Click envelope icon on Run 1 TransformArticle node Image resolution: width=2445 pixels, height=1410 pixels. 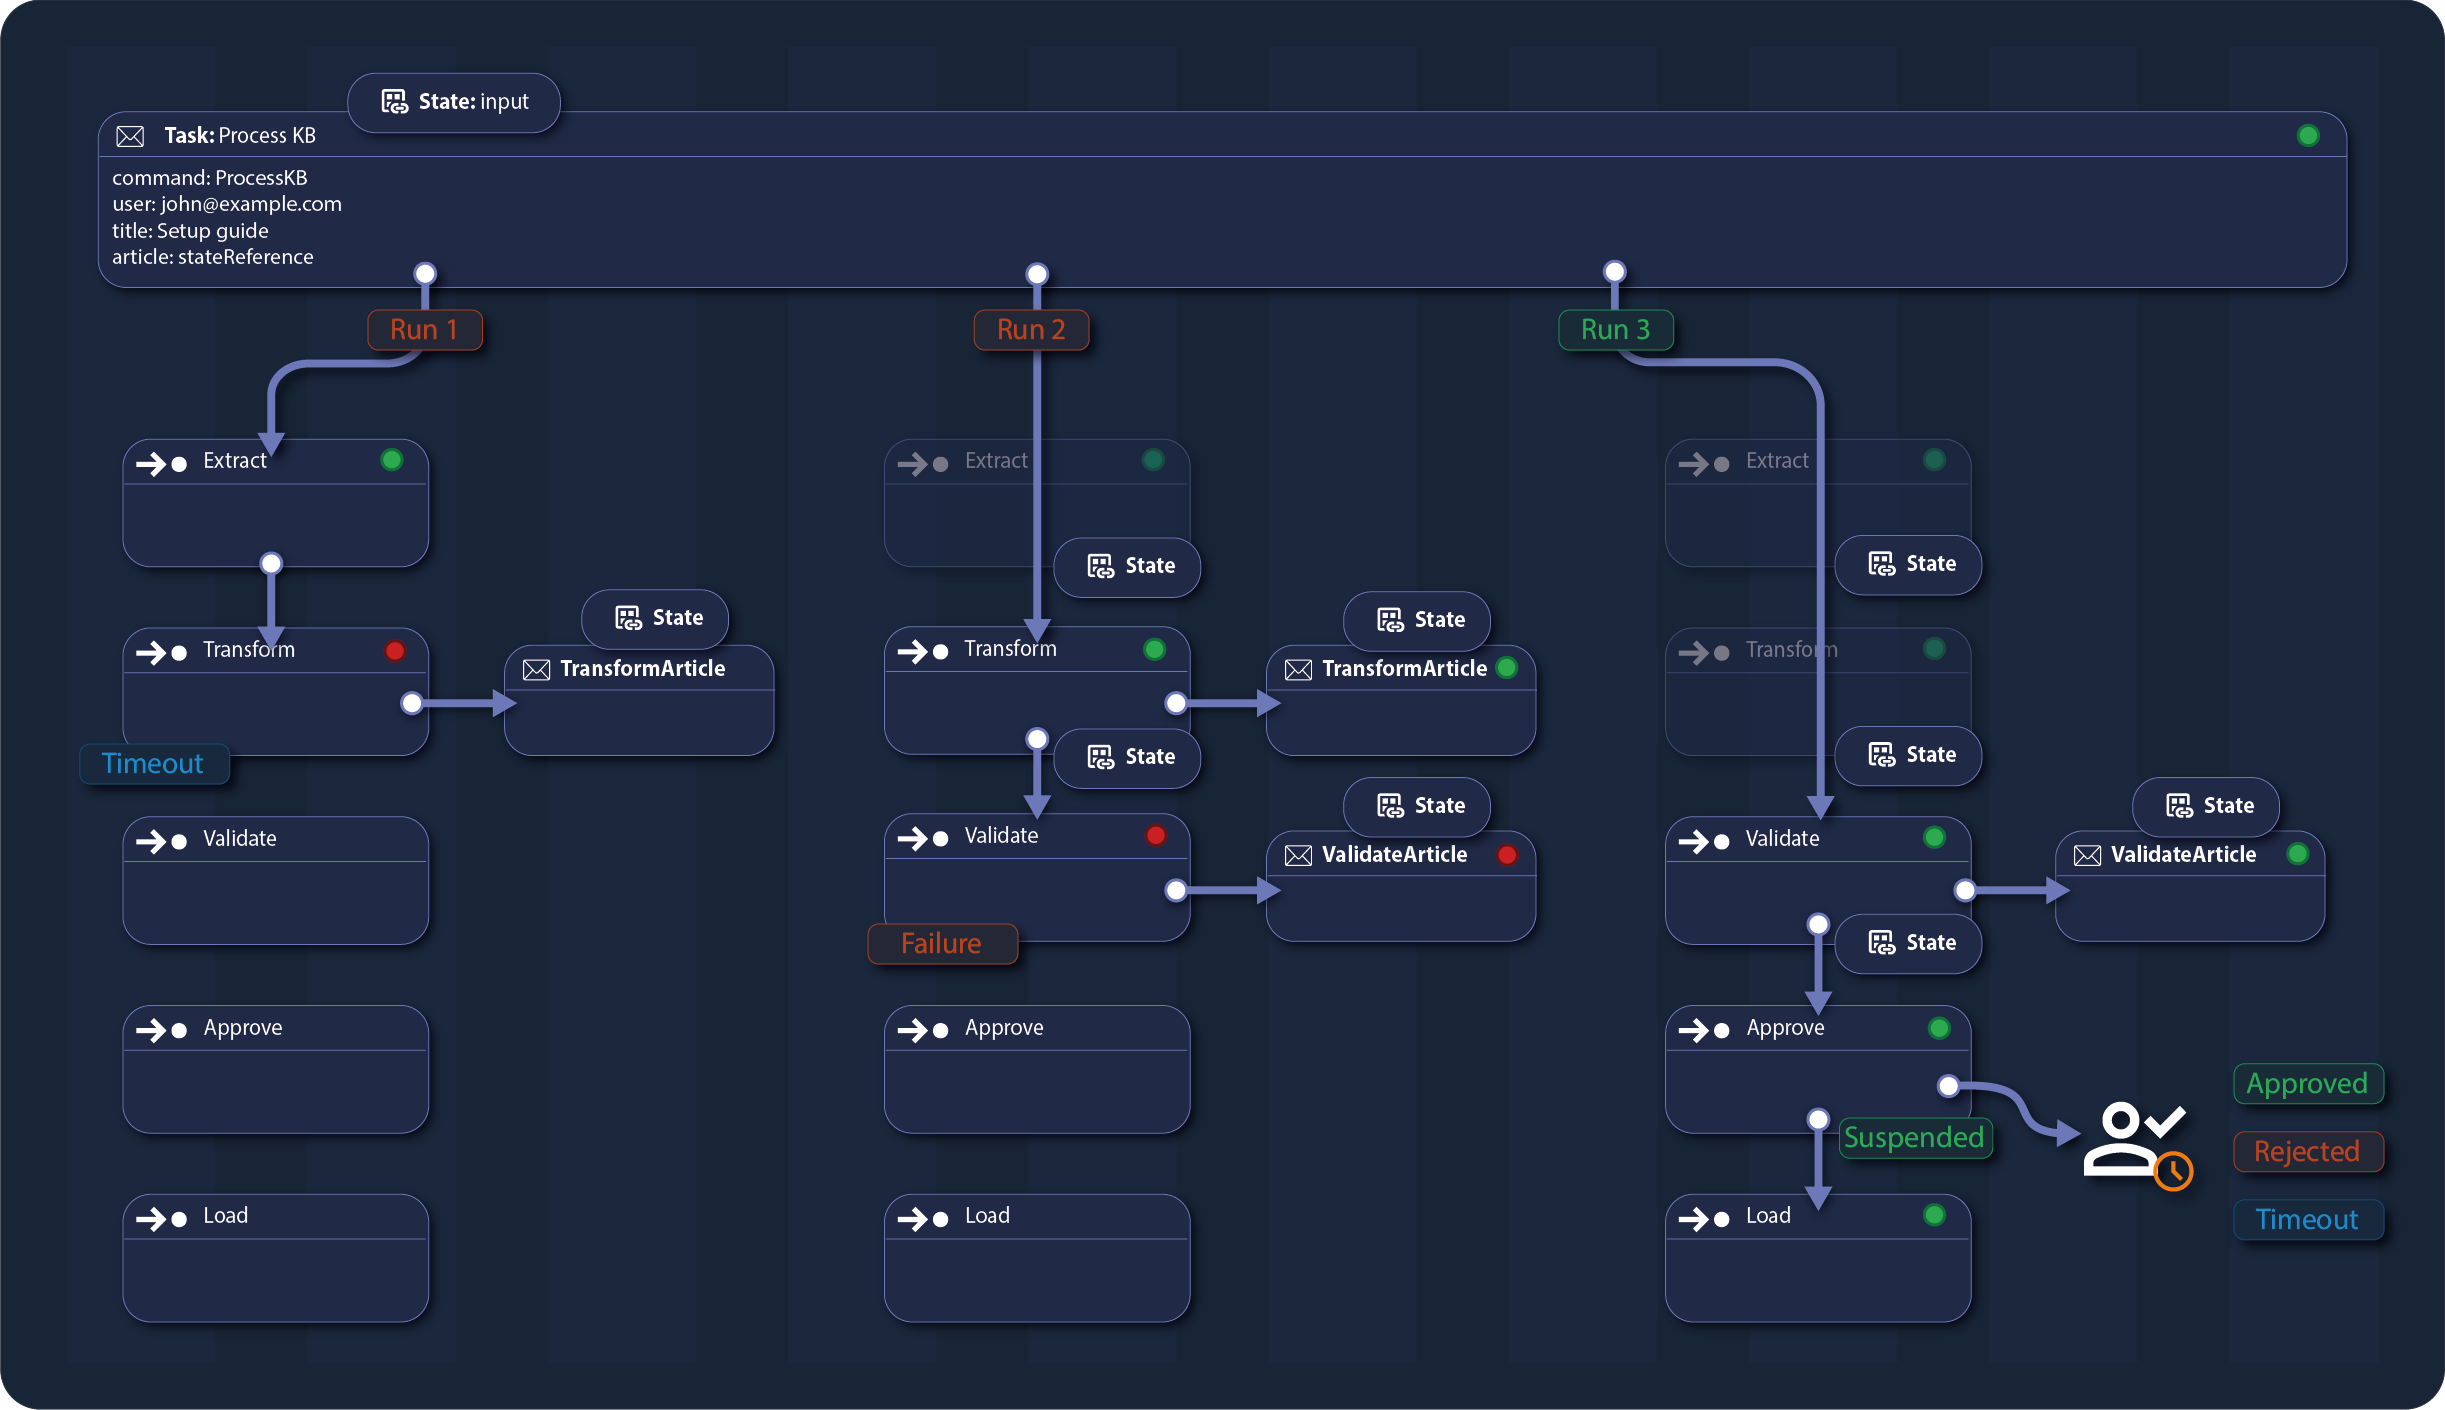click(537, 669)
